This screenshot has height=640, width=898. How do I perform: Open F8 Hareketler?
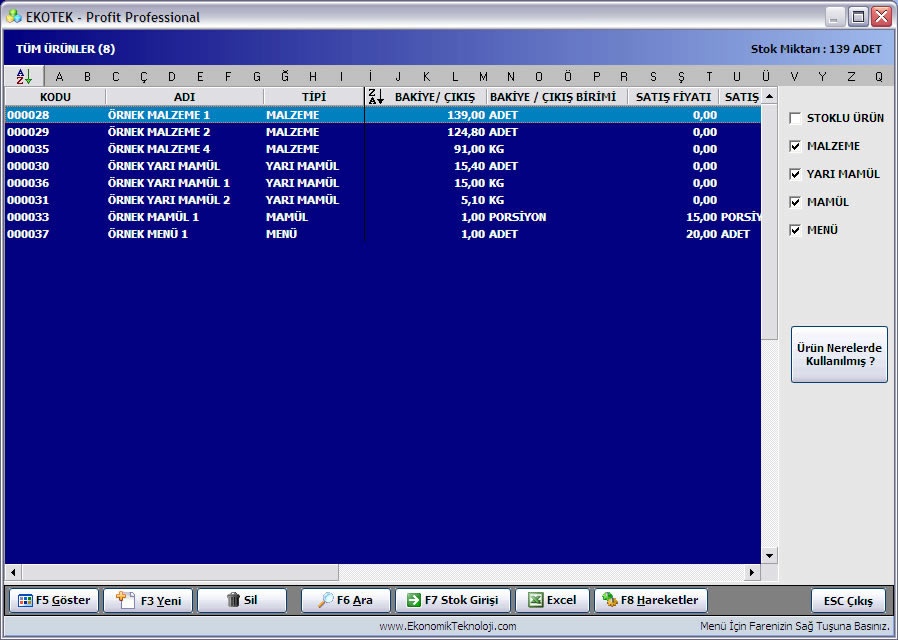(x=651, y=601)
